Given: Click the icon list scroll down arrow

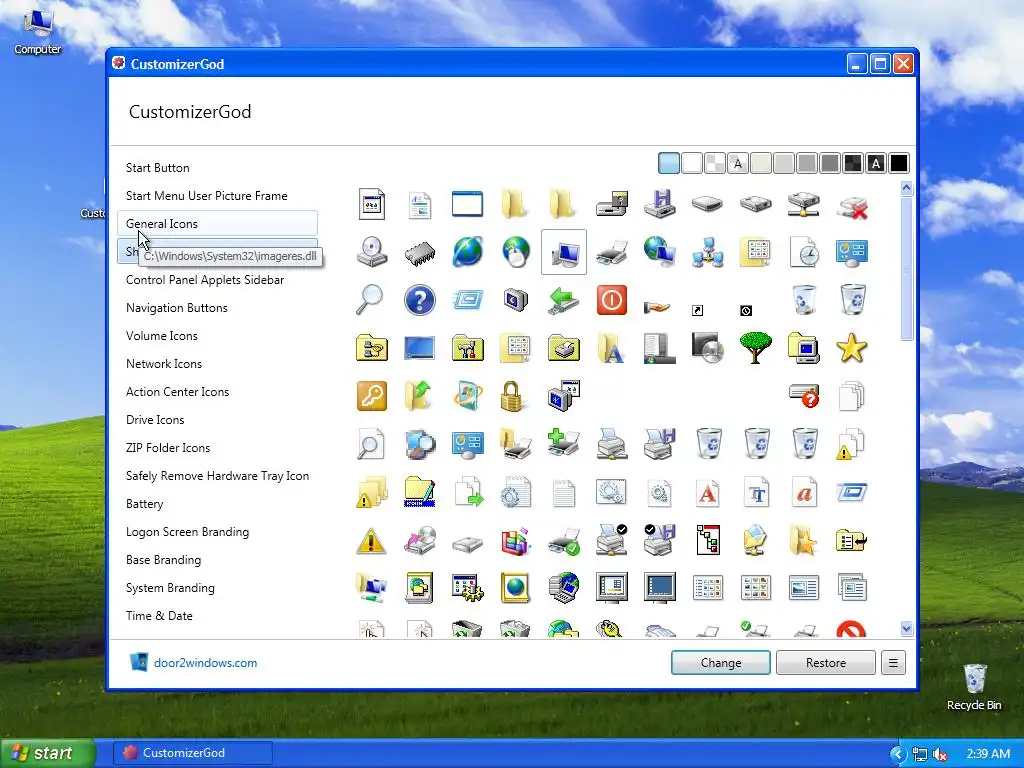Looking at the screenshot, I should point(906,628).
